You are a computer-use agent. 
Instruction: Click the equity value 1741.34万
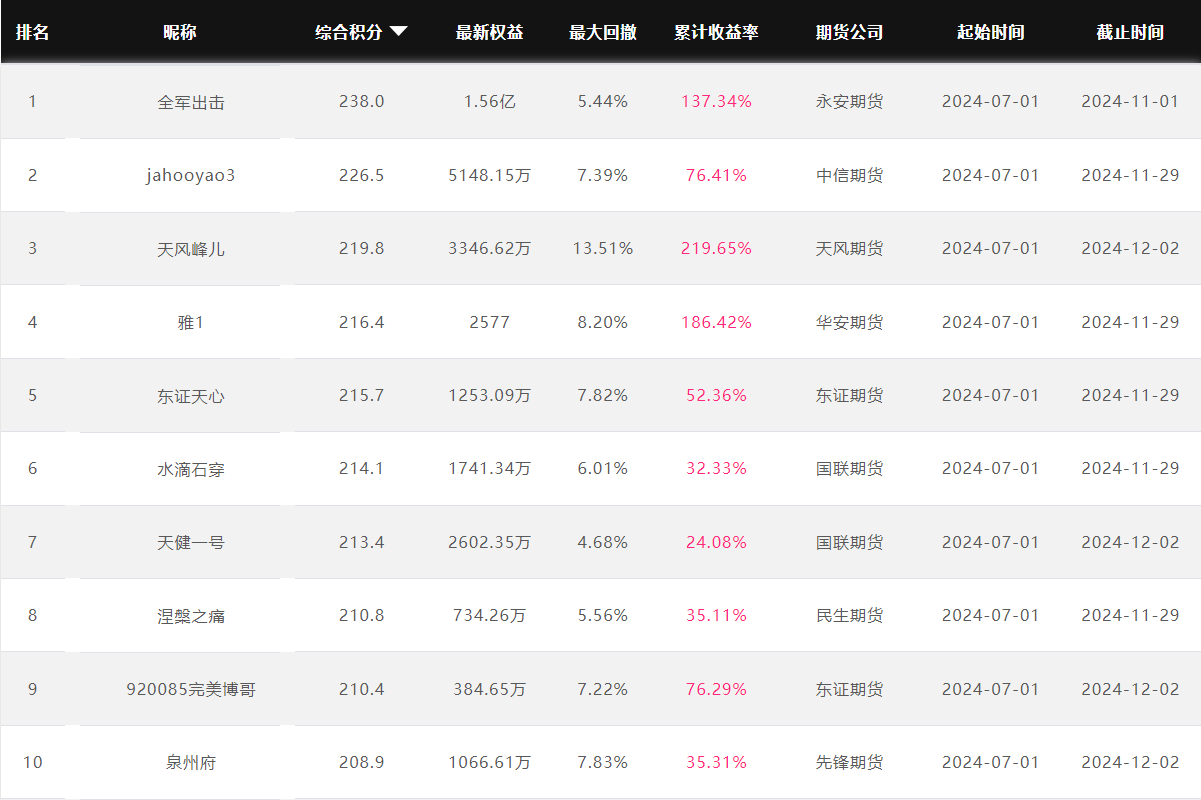[x=490, y=468]
